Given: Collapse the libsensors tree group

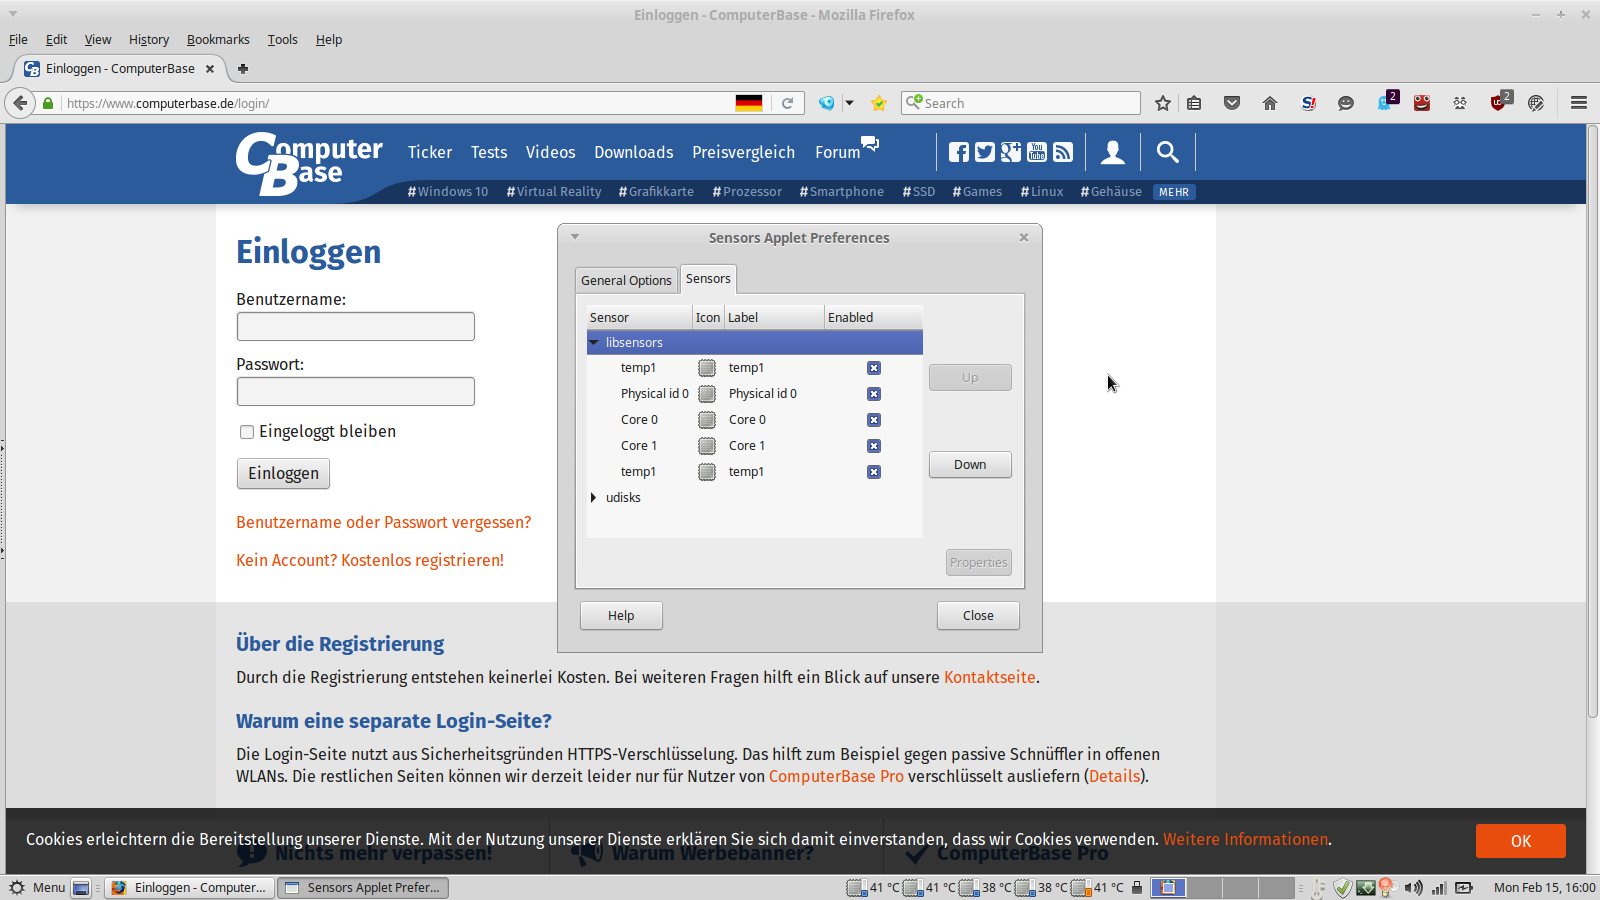Looking at the screenshot, I should tap(594, 342).
